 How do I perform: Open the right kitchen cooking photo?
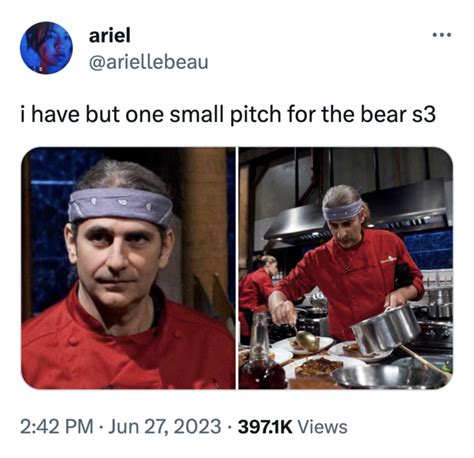[346, 268]
